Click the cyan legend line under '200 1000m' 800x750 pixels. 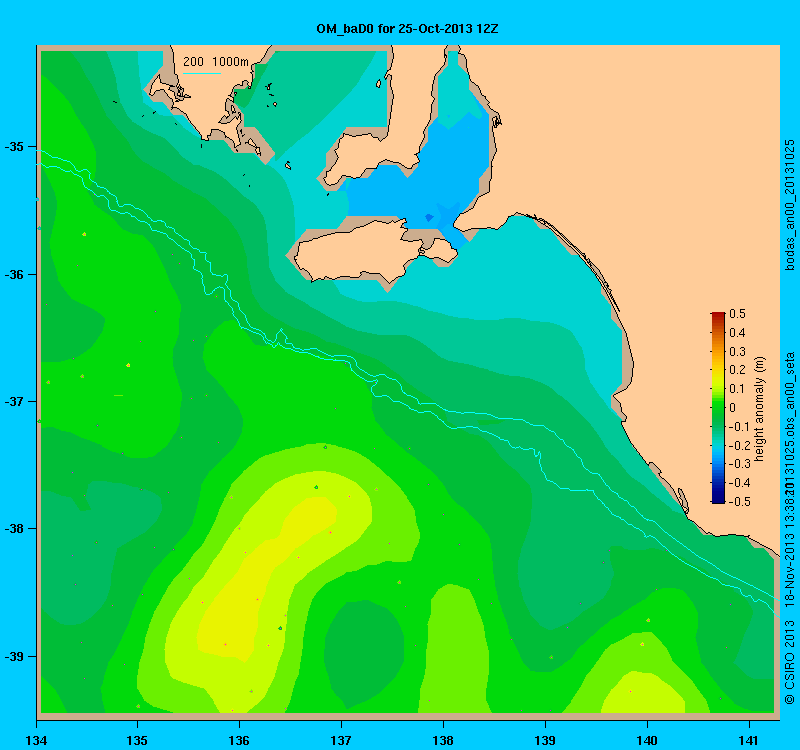[202, 73]
